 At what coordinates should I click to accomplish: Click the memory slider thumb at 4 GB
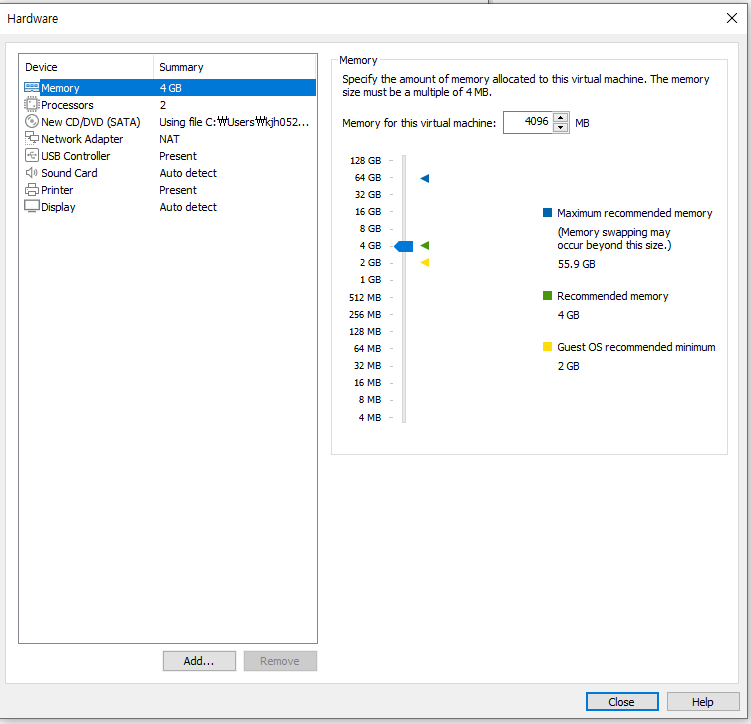(x=403, y=246)
